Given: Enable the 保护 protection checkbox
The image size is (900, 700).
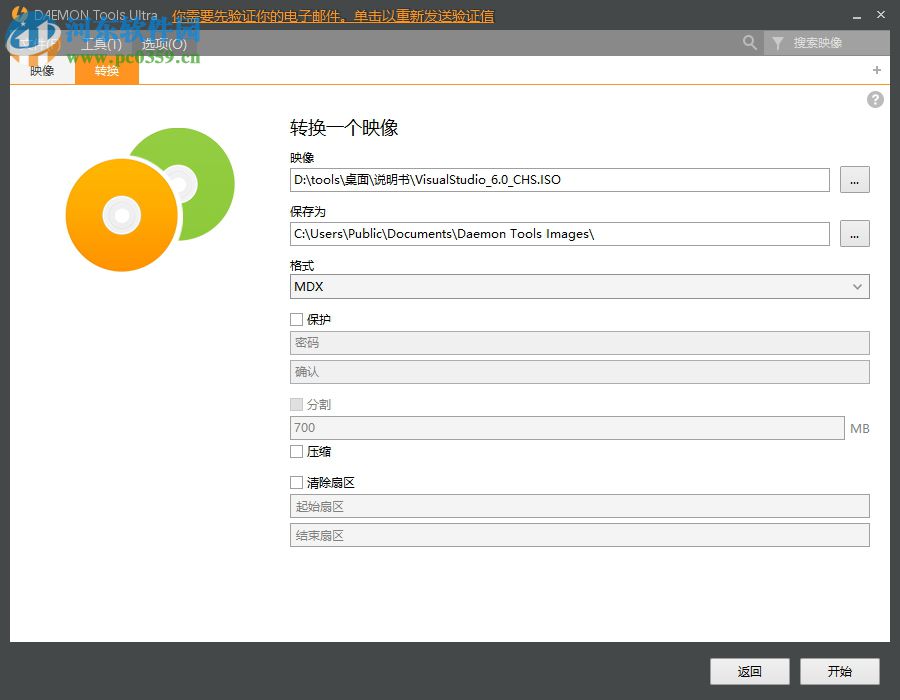Looking at the screenshot, I should click(296, 319).
